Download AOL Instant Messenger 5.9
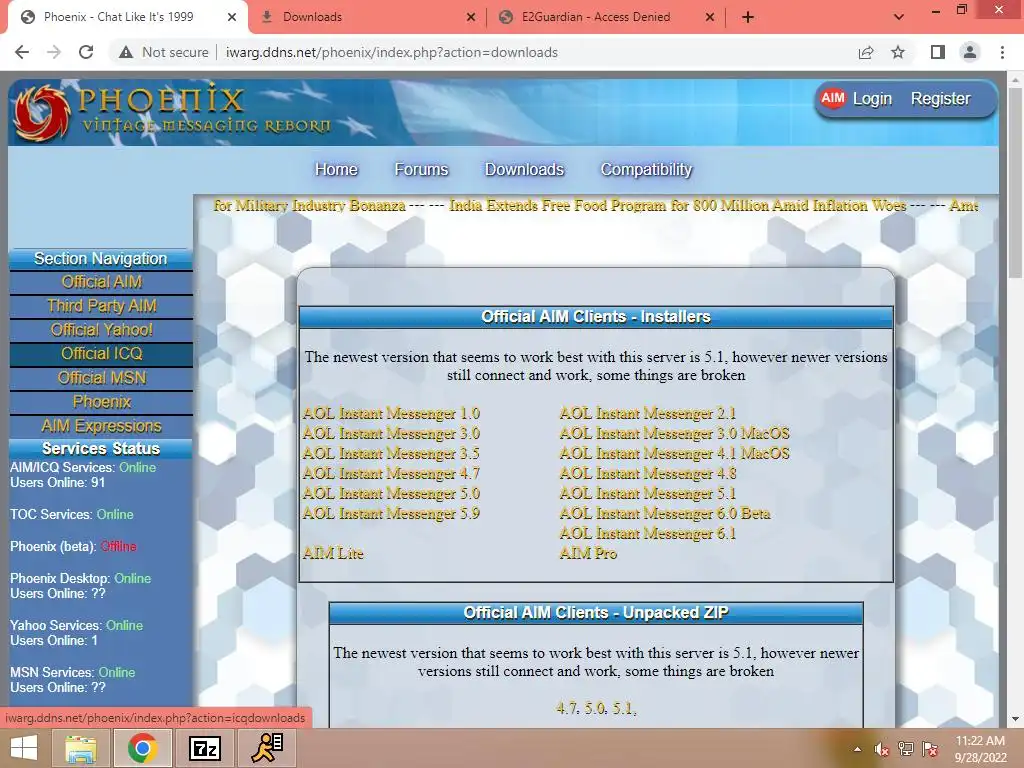The image size is (1024, 768). (x=391, y=513)
